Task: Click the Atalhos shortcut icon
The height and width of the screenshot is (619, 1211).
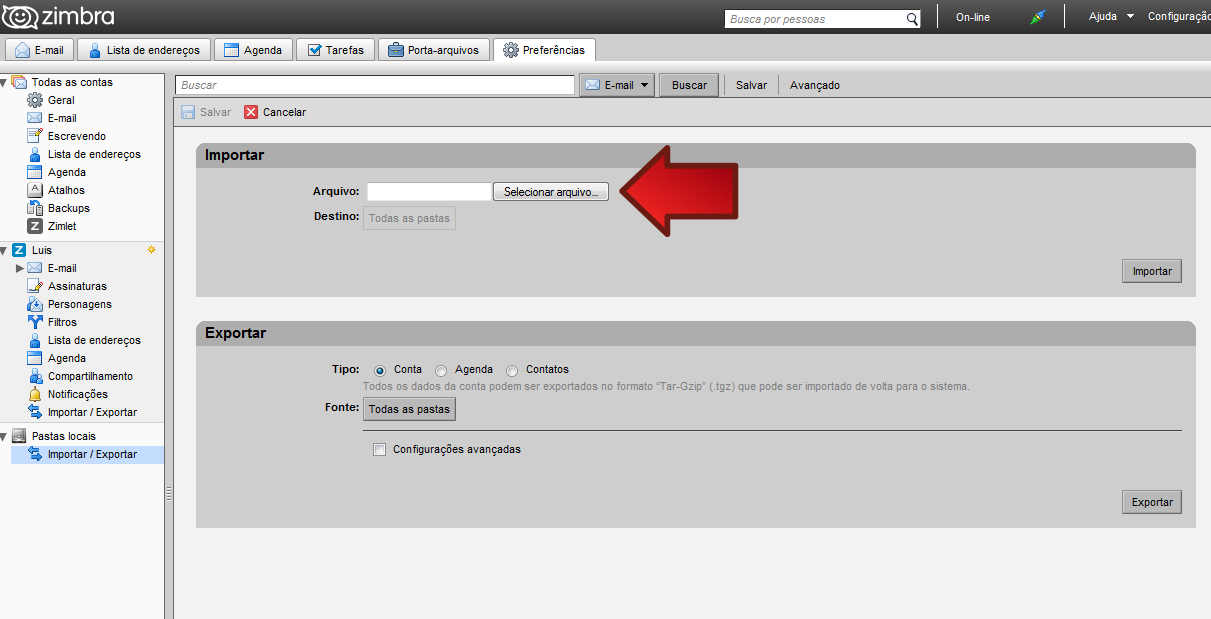Action: [35, 190]
